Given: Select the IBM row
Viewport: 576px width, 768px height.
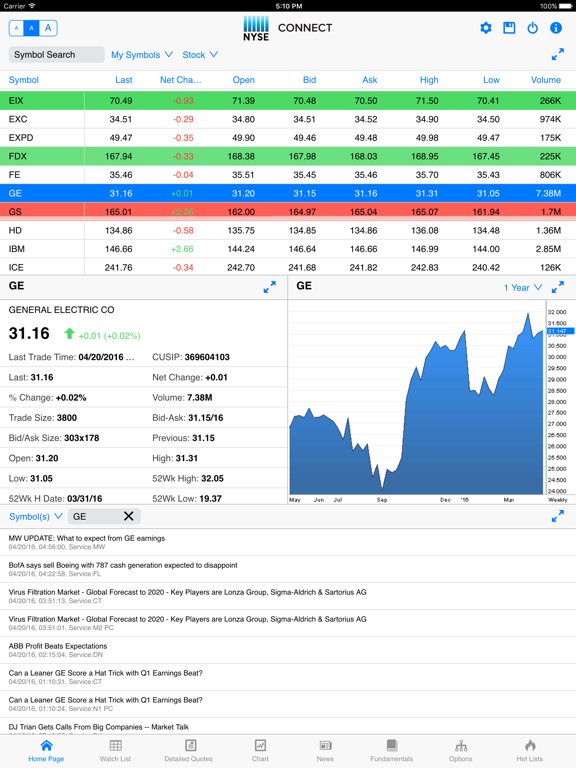Looking at the screenshot, I should [288, 249].
